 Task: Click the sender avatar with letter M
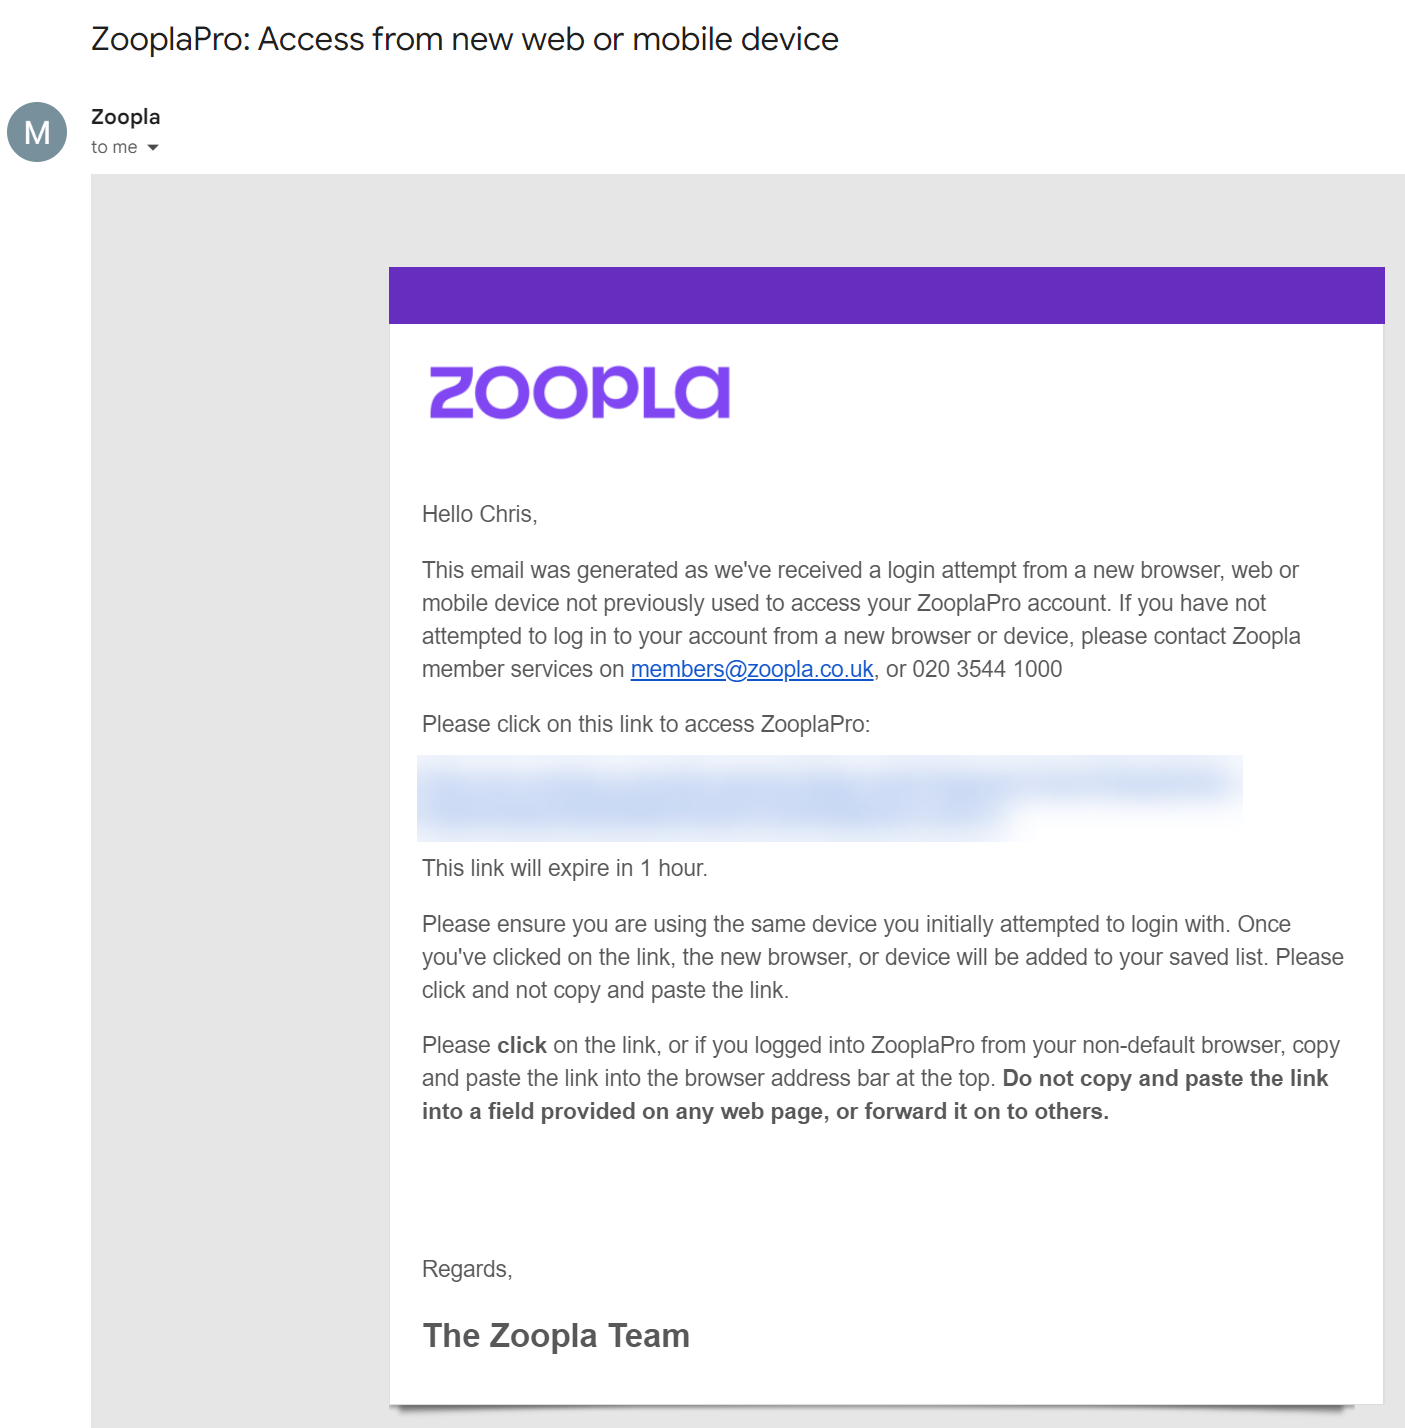point(37,132)
